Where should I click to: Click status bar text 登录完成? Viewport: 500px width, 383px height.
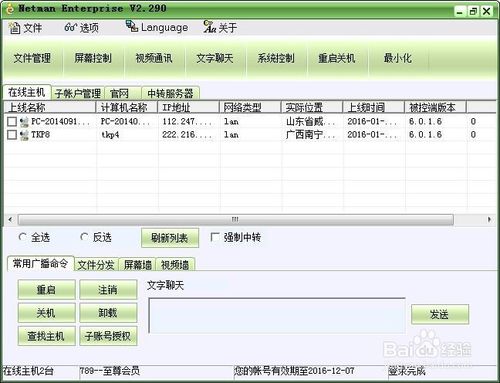(x=407, y=371)
